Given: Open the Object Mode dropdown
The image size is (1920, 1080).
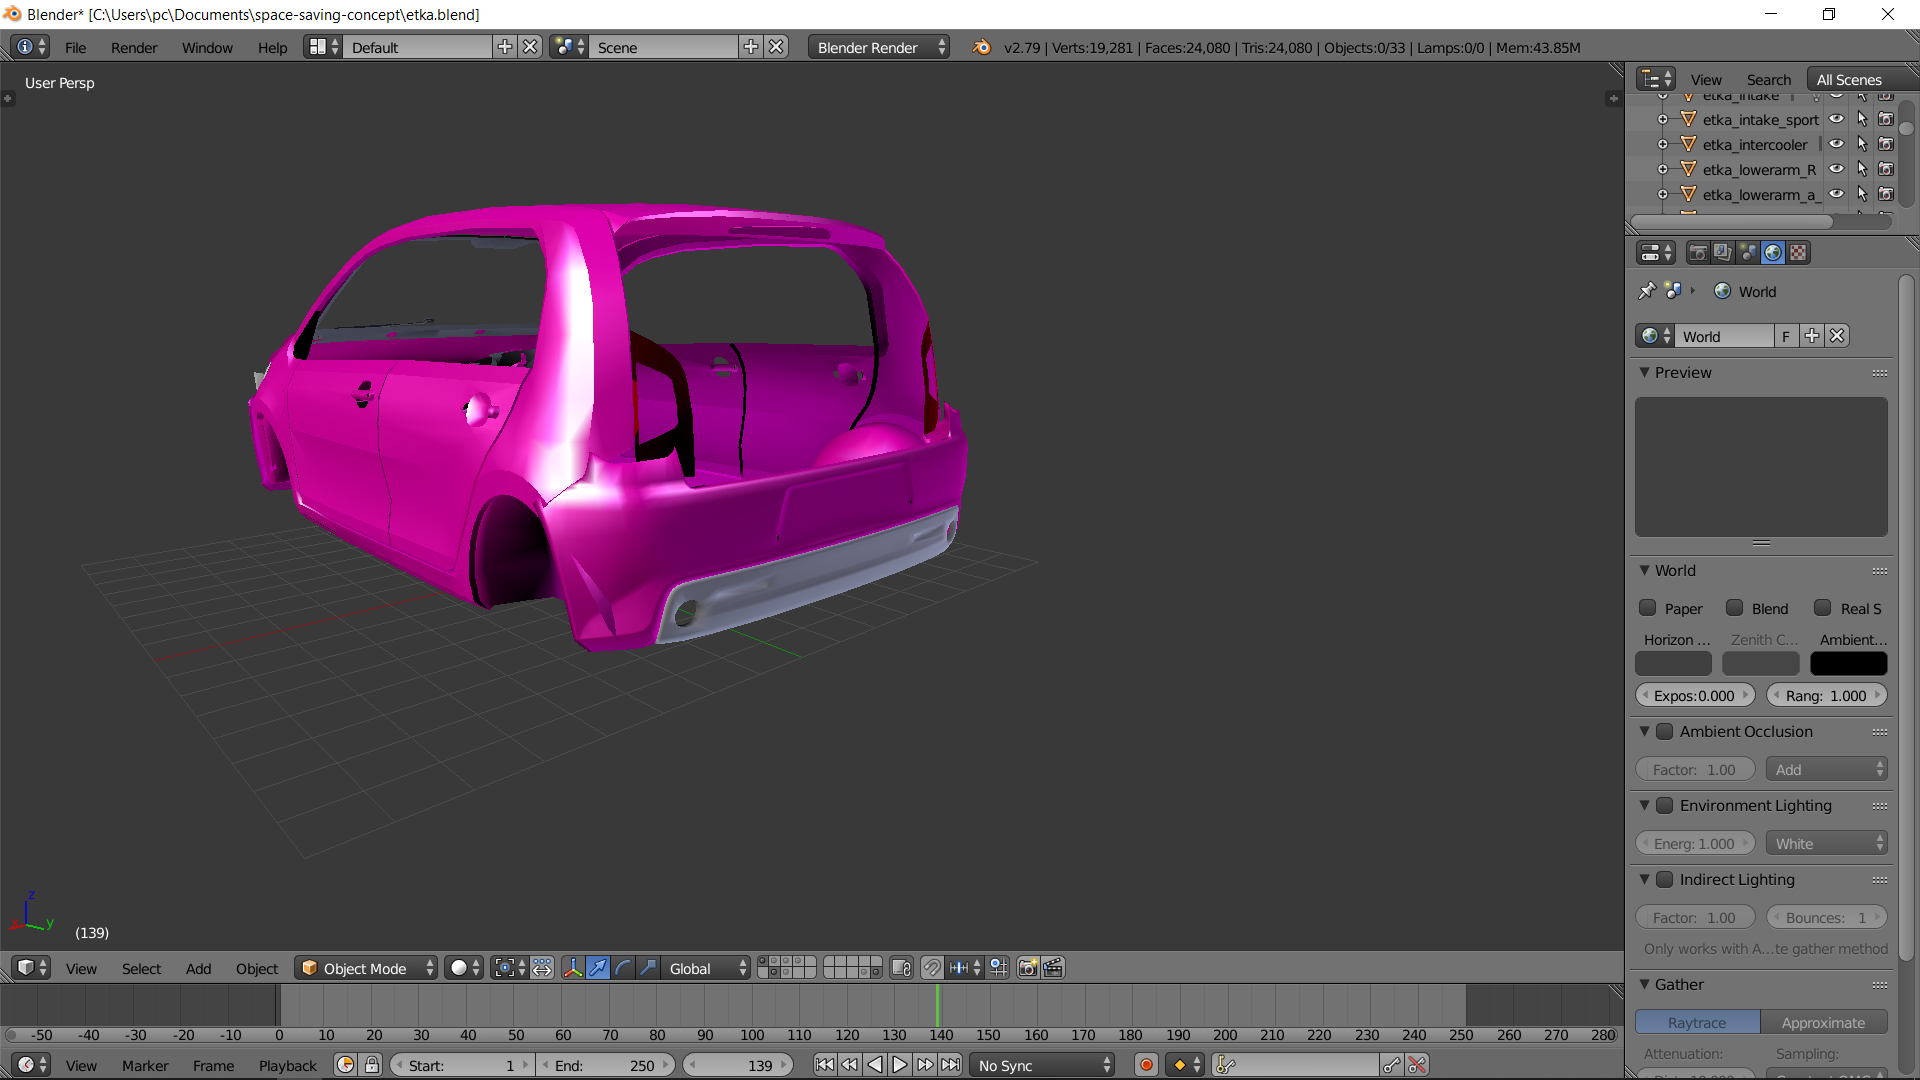Looking at the screenshot, I should [367, 968].
